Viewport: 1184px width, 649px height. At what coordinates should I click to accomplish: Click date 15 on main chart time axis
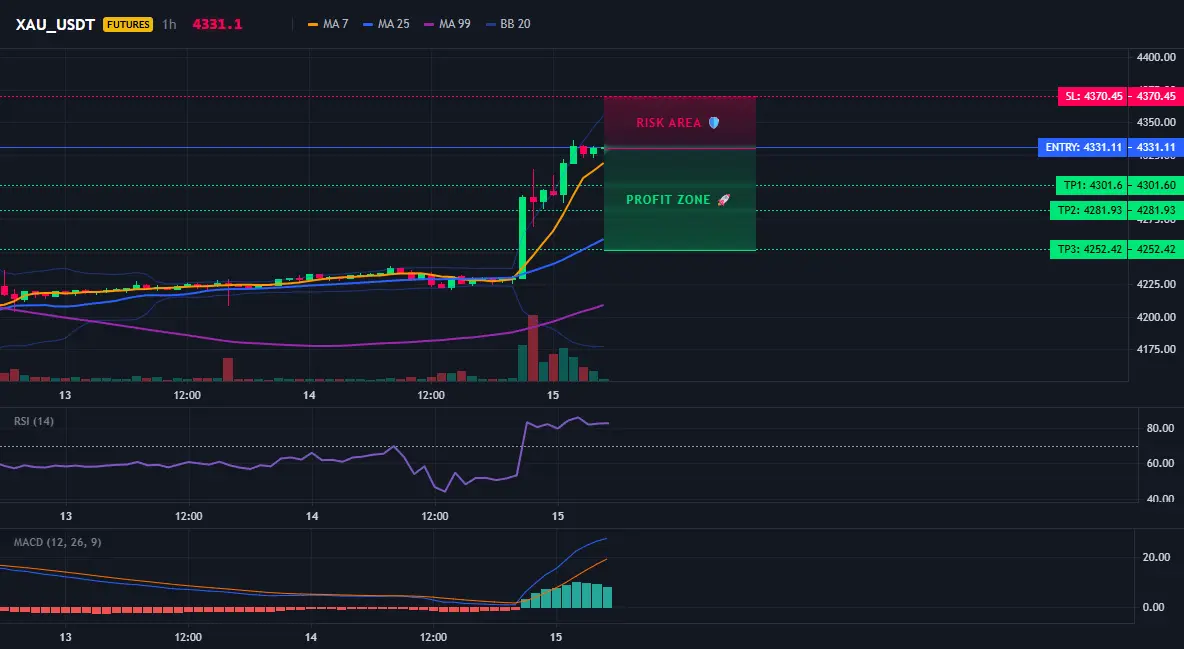pyautogui.click(x=553, y=395)
